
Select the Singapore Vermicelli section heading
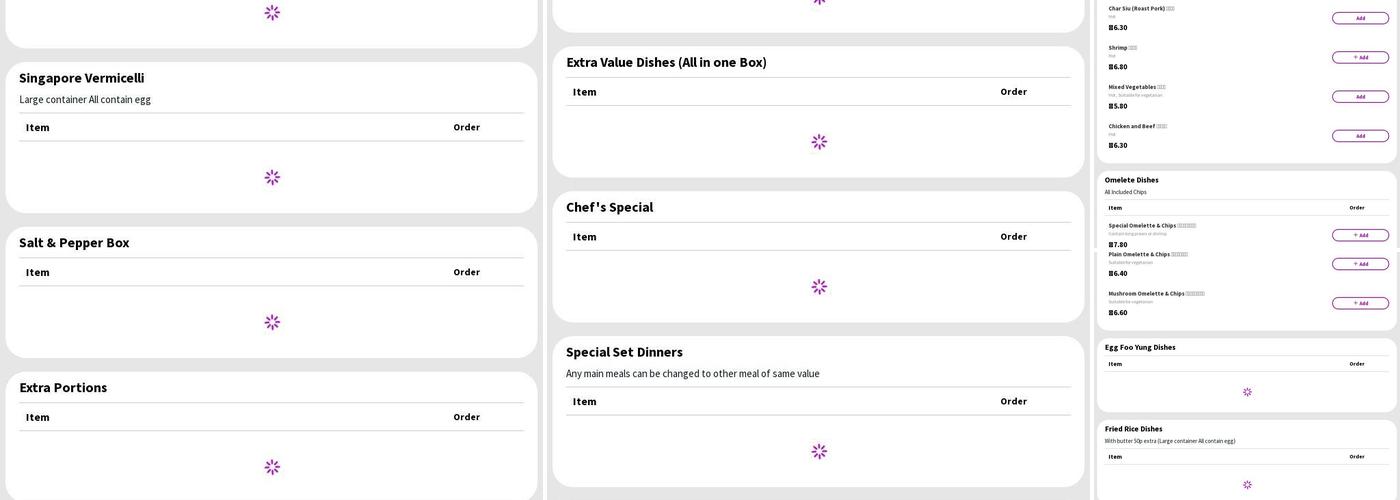[81, 78]
